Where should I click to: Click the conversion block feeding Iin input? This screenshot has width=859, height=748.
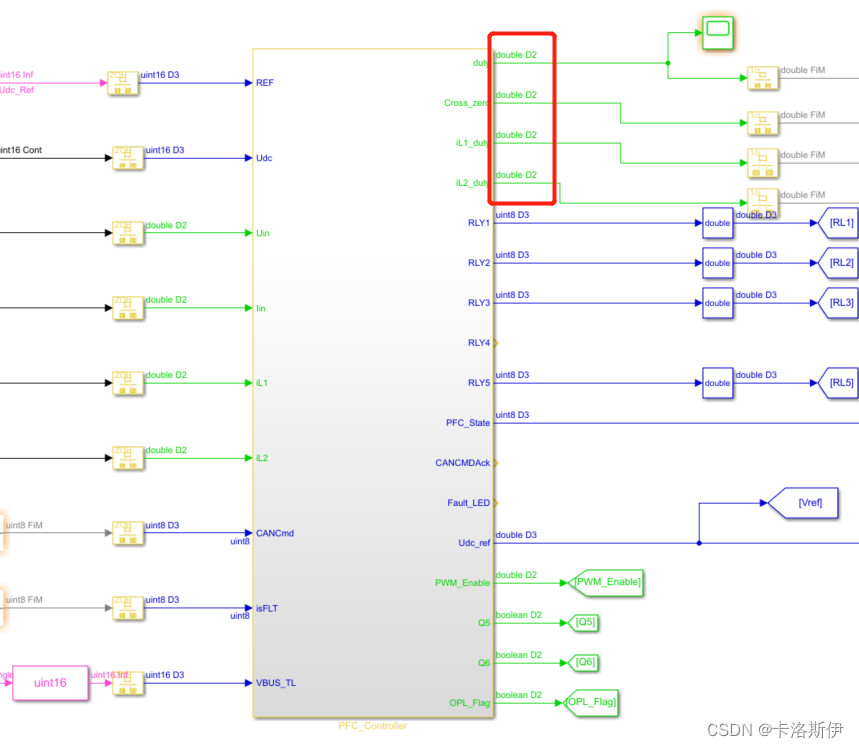(127, 308)
